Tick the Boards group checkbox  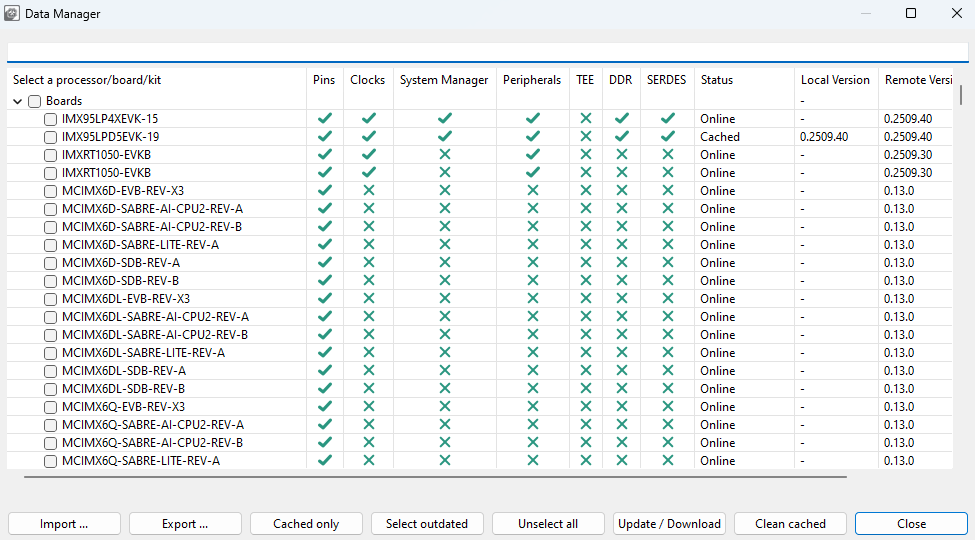[35, 101]
